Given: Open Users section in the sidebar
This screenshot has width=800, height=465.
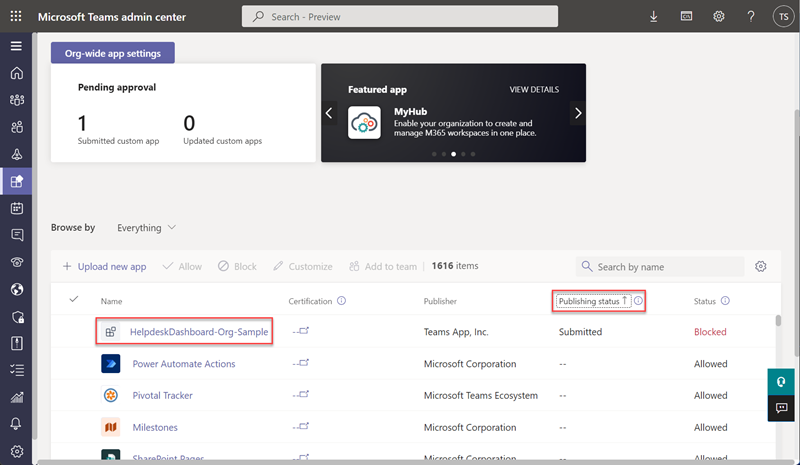Looking at the screenshot, I should (17, 127).
